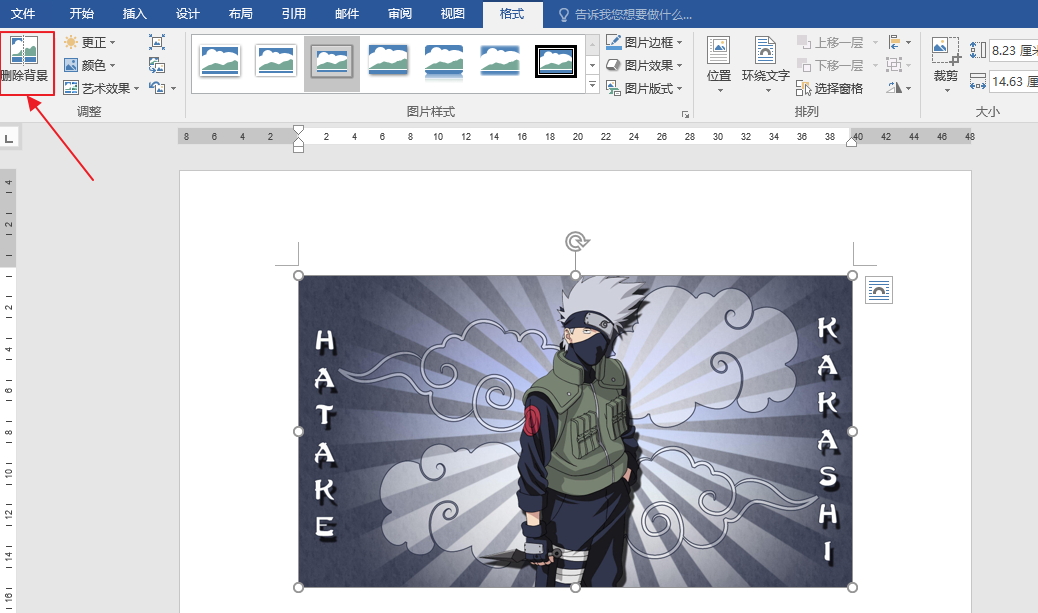
Task: Switch to the View (视图) tab
Action: 452,14
